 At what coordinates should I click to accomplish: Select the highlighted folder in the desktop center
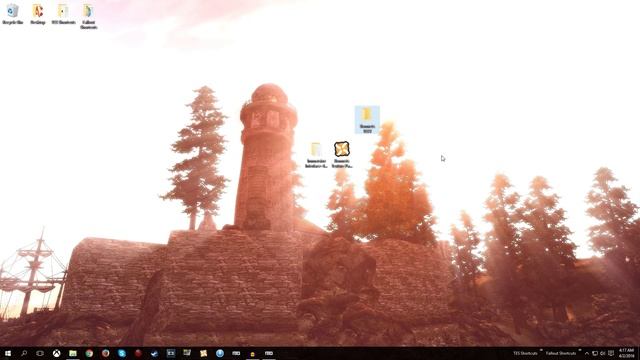(x=367, y=120)
